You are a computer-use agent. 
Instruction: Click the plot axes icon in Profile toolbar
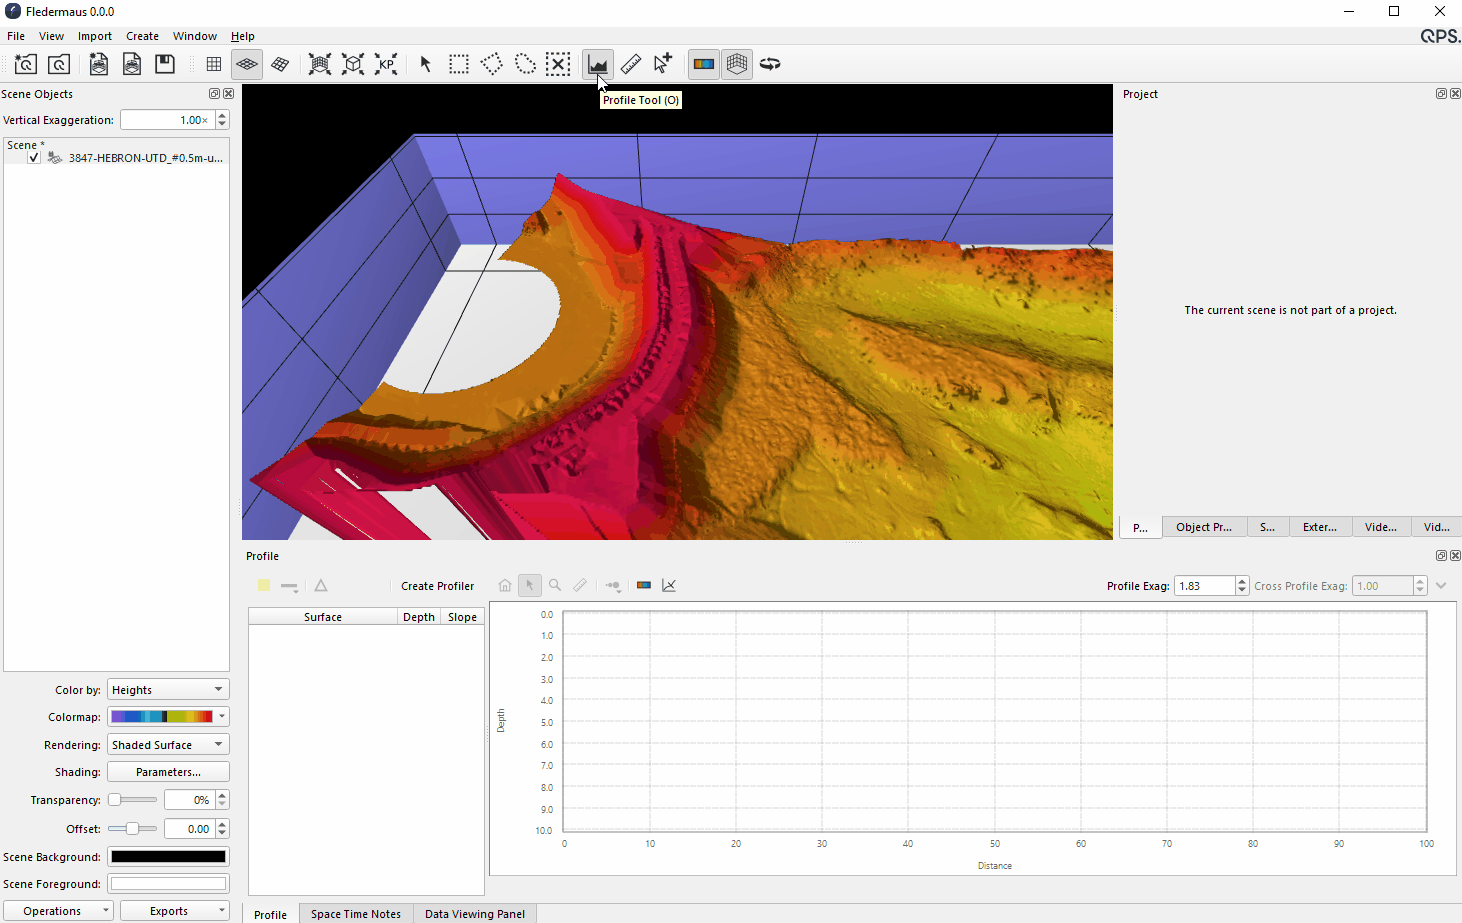pos(669,586)
